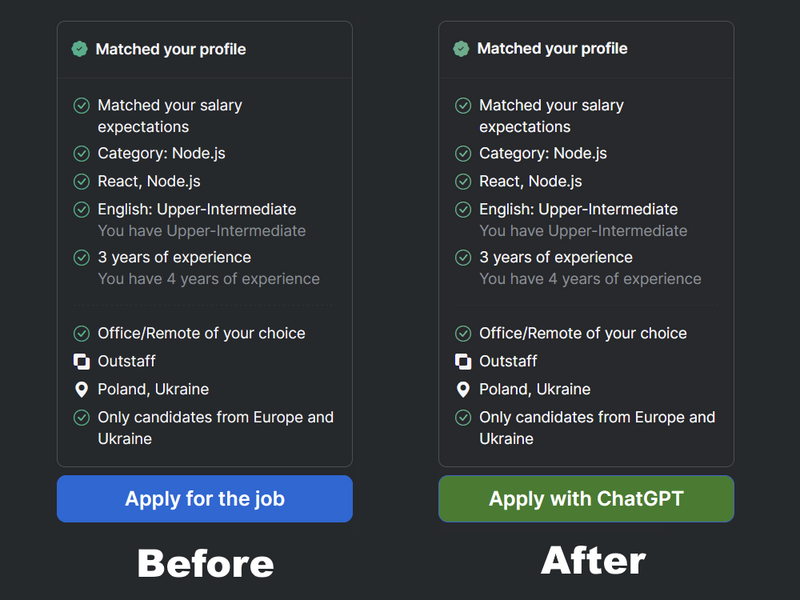The height and width of the screenshot is (600, 800).
Task: Click the blue Apply for the job button
Action: click(204, 499)
